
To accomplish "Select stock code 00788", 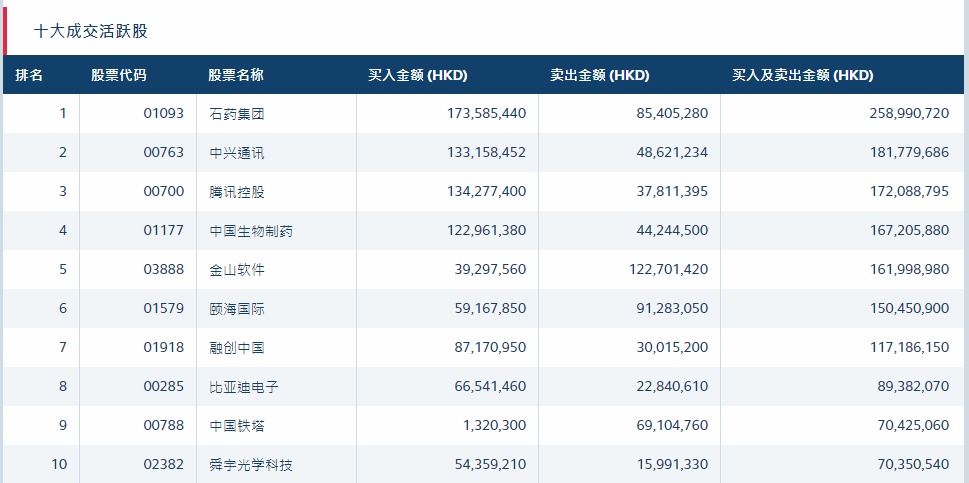I will tap(164, 426).
